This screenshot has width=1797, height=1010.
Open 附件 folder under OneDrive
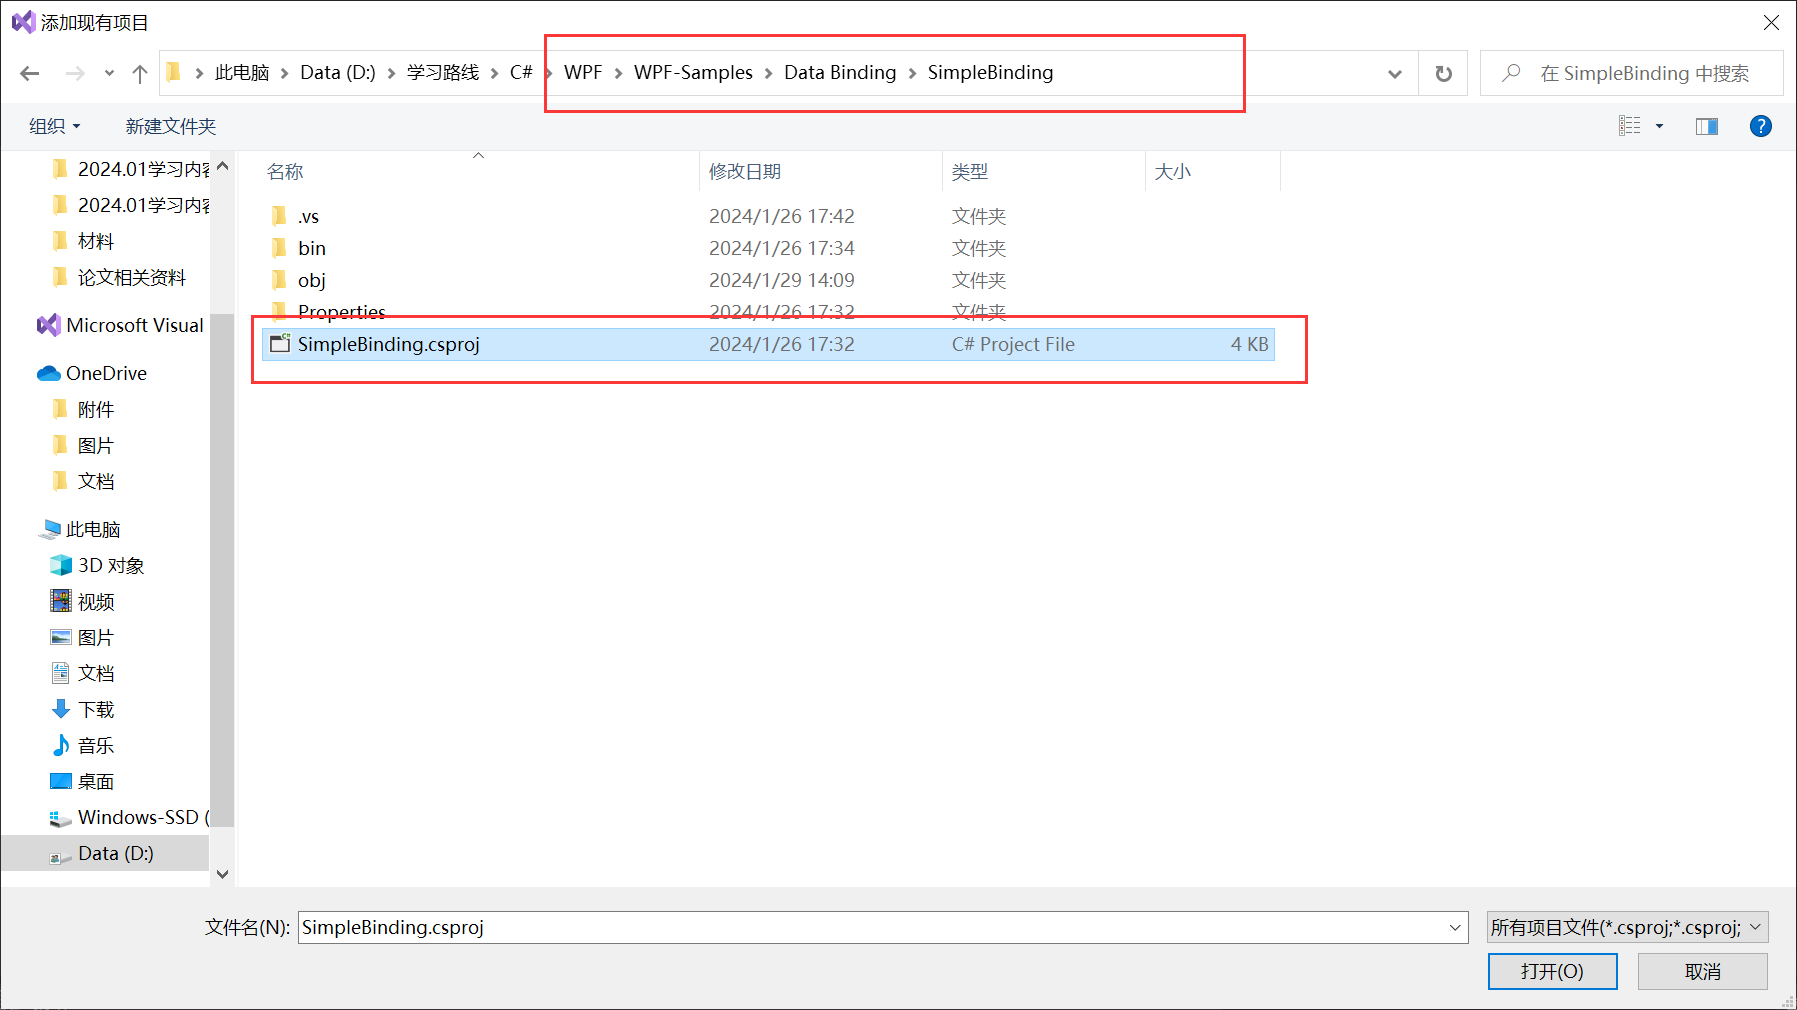coord(96,409)
